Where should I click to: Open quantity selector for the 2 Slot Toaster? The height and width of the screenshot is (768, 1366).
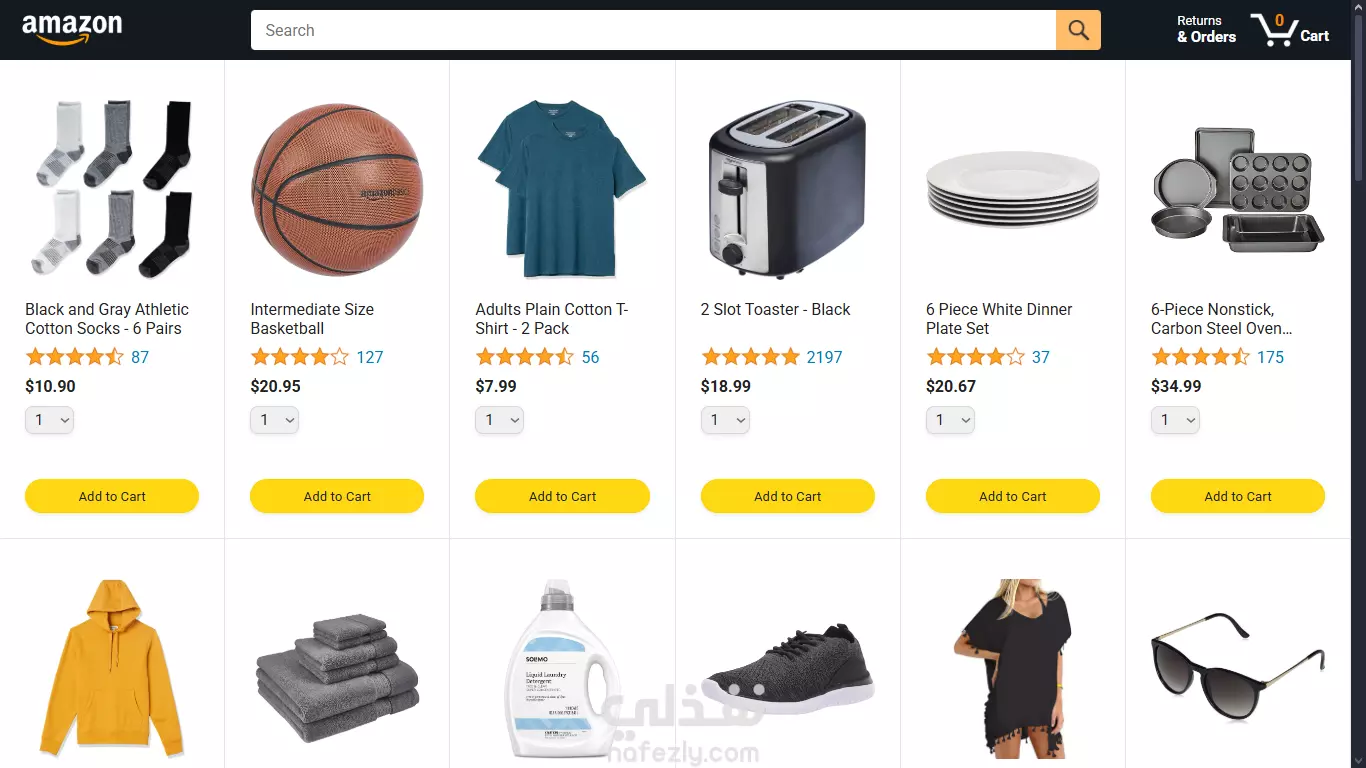pos(725,420)
